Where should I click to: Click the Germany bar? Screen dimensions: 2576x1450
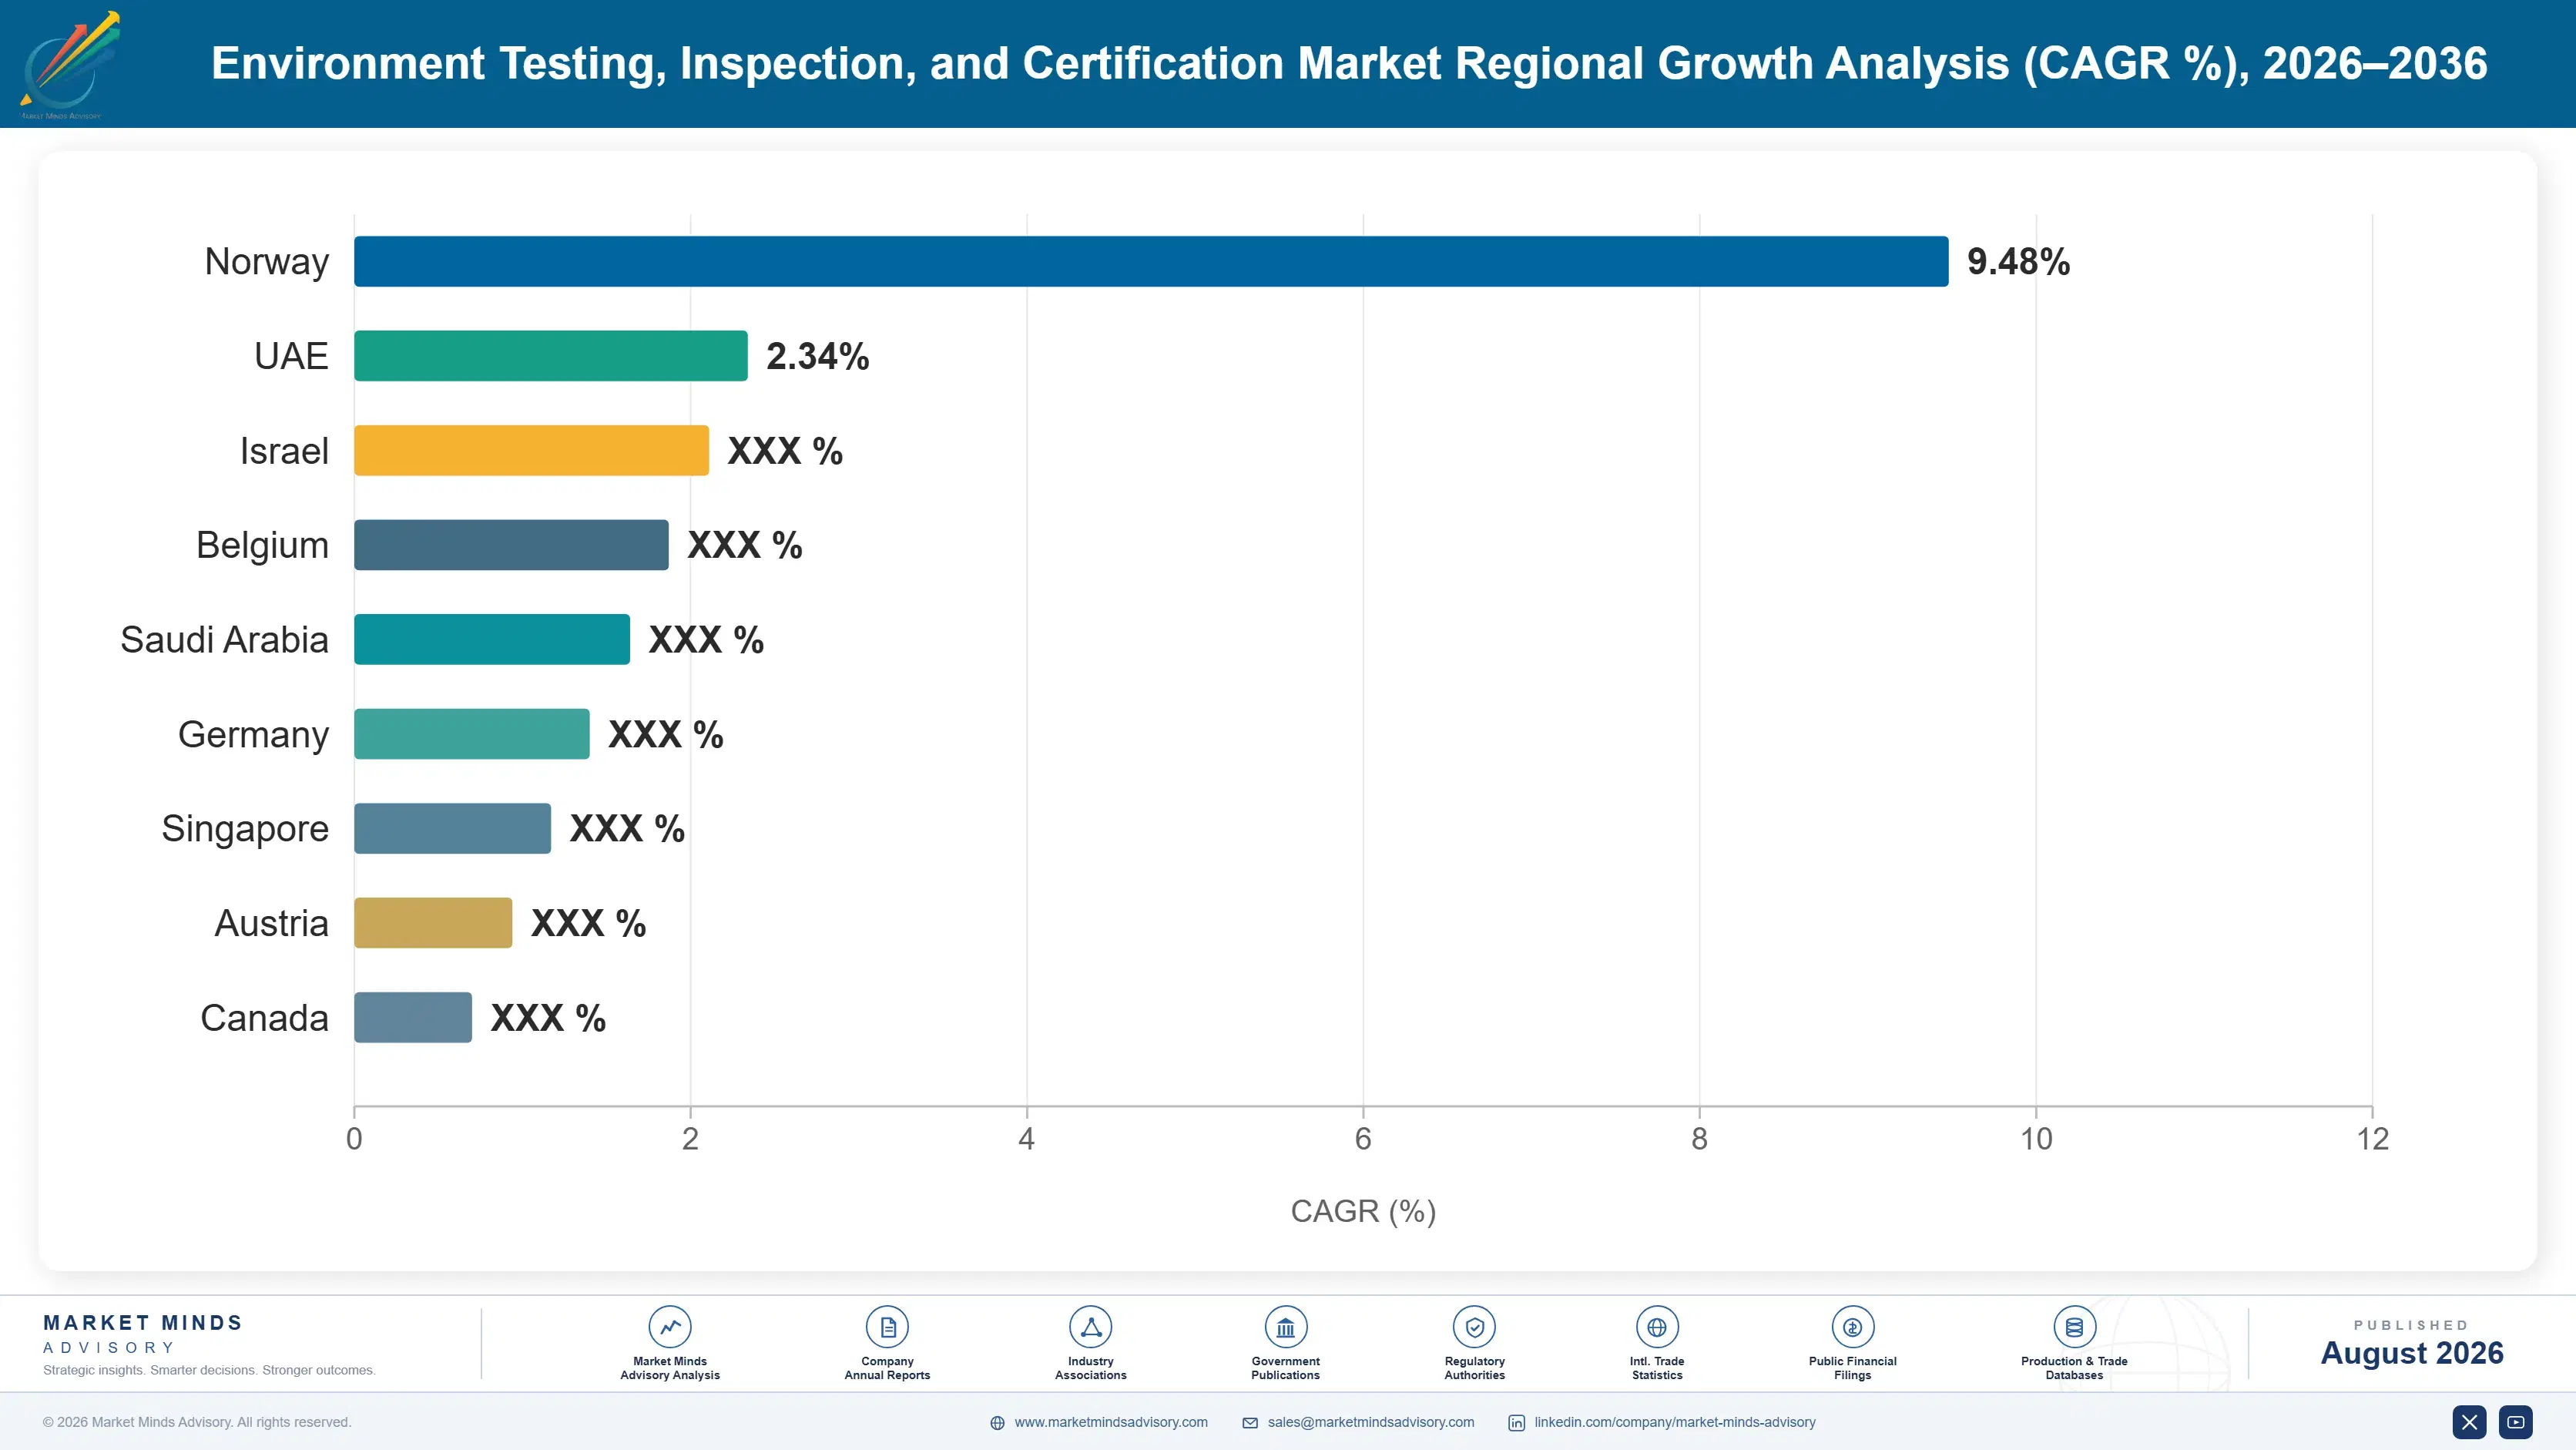click(x=472, y=734)
